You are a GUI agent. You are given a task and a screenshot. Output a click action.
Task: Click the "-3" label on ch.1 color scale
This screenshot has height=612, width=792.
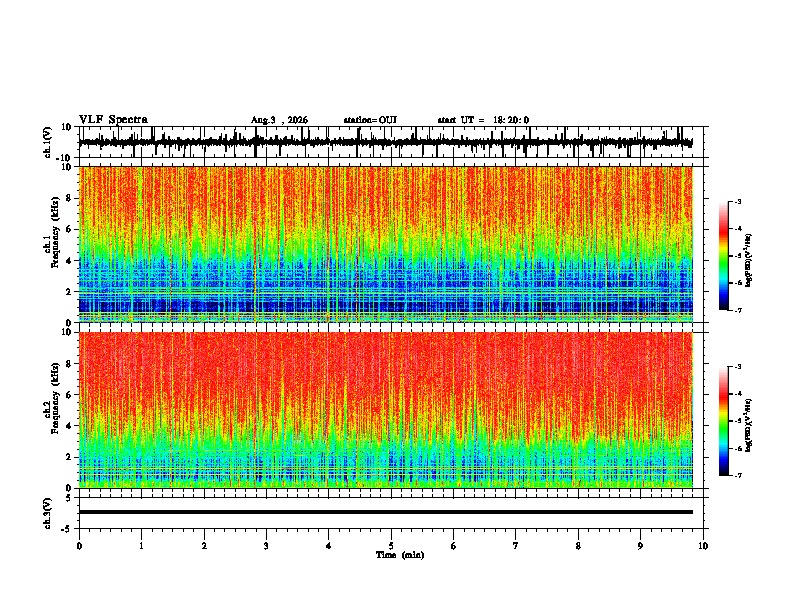[738, 202]
